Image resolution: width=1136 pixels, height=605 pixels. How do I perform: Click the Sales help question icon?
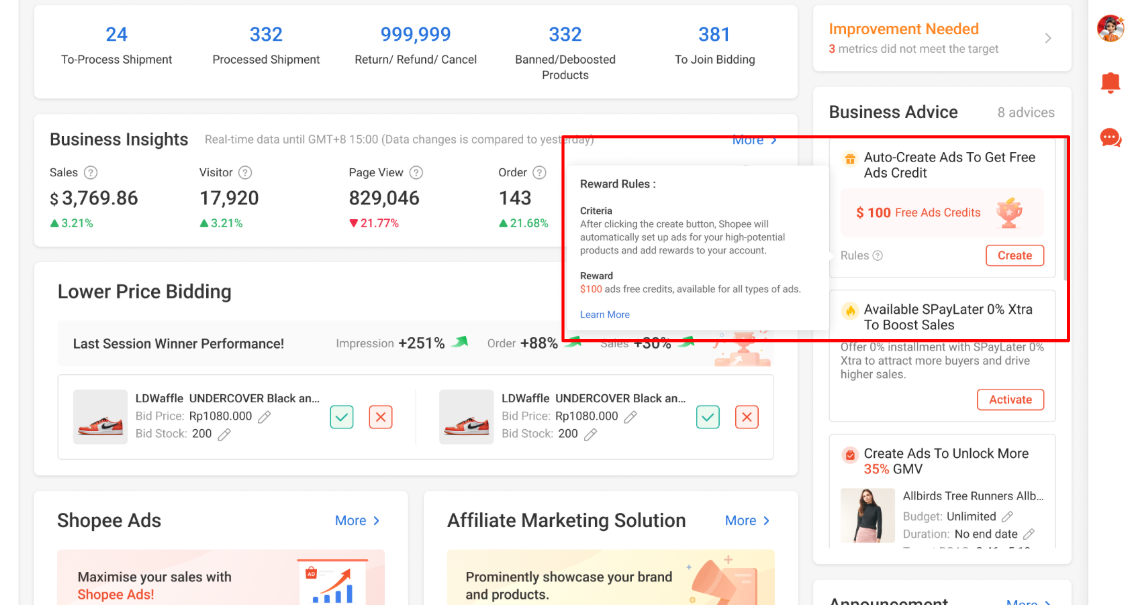pos(91,172)
